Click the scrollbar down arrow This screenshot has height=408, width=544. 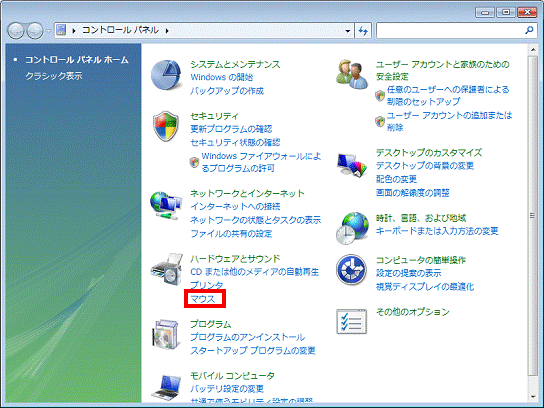point(533,397)
